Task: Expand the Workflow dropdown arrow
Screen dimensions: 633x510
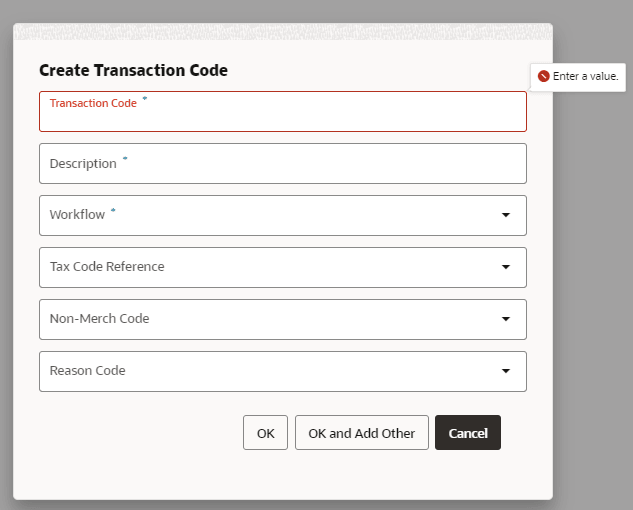Action: (x=505, y=215)
